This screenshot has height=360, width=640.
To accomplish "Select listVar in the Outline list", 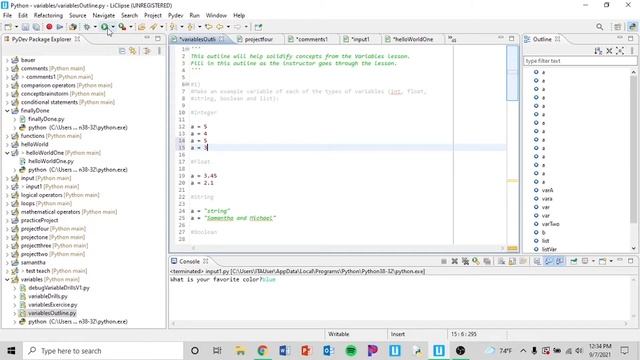I will (549, 249).
